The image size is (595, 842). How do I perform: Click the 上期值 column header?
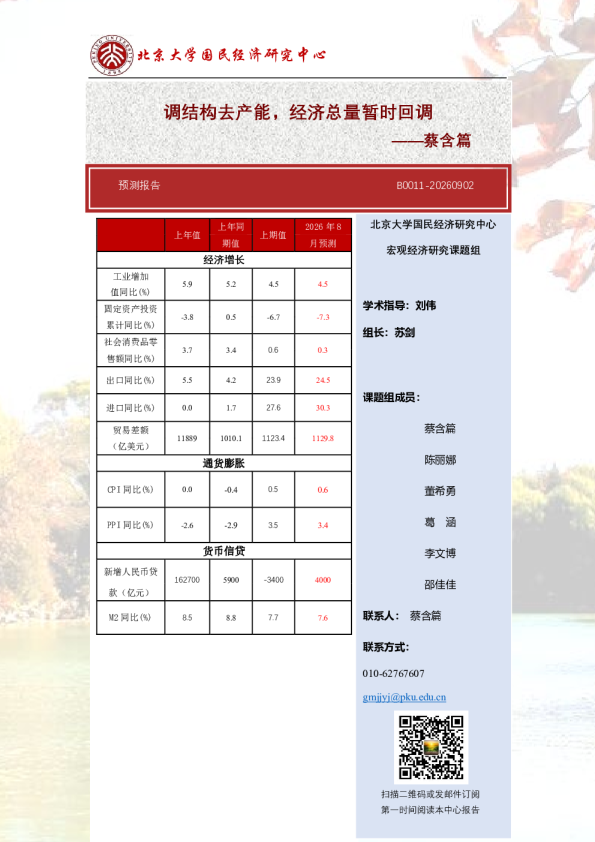273,235
